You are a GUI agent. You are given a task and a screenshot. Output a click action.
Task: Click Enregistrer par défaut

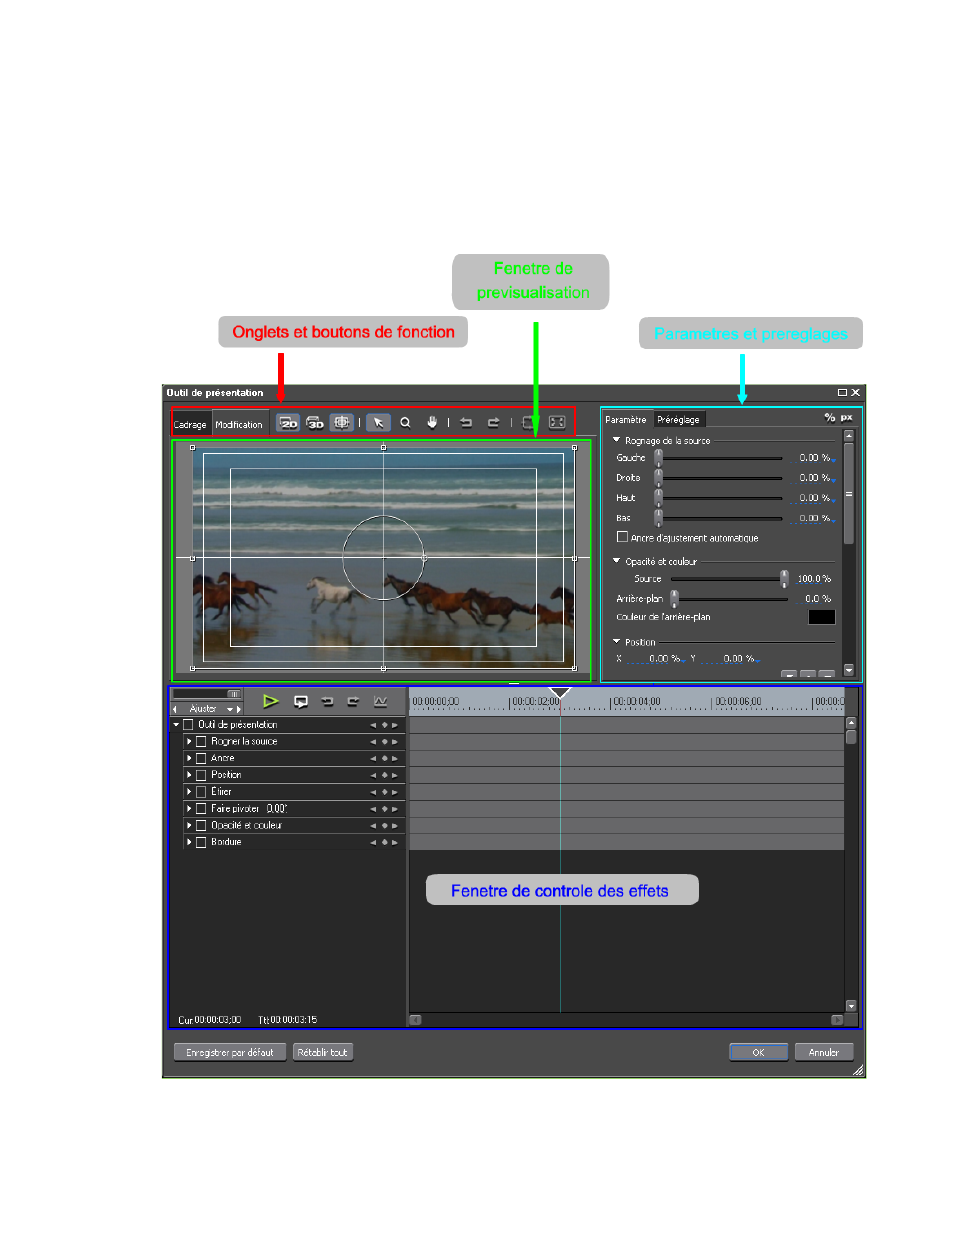point(230,1052)
